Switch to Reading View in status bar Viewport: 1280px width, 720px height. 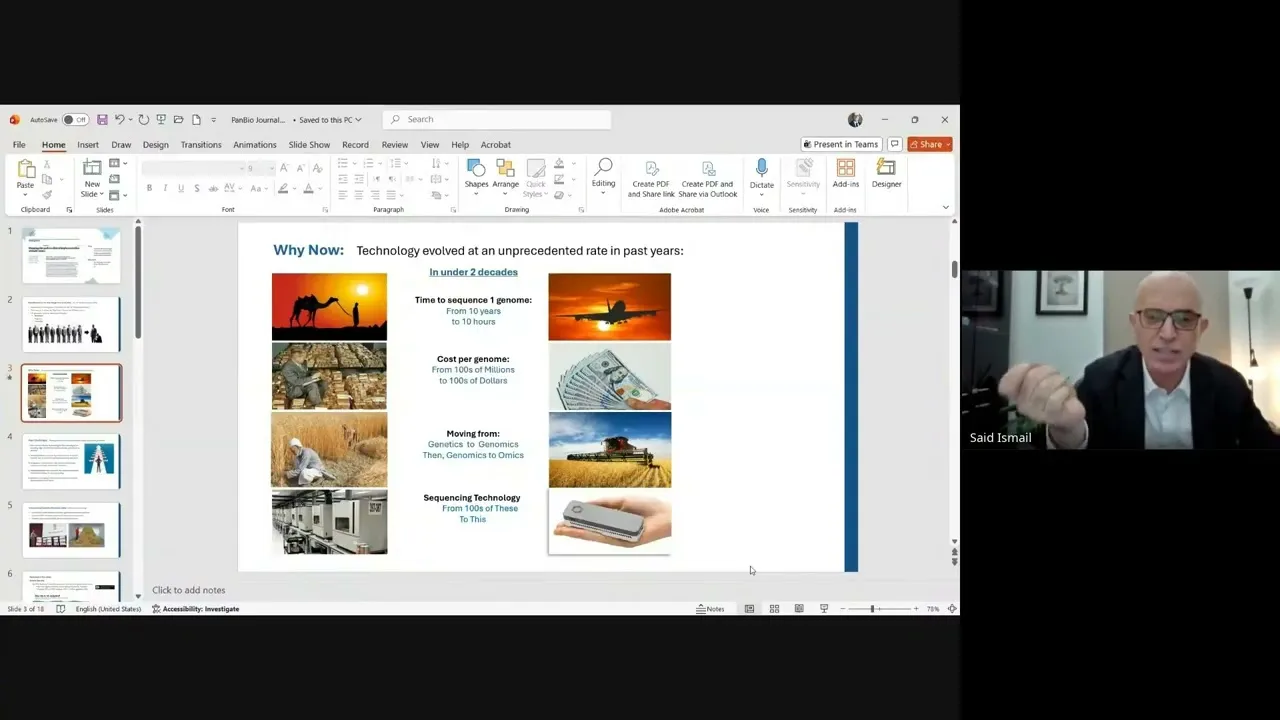(799, 609)
